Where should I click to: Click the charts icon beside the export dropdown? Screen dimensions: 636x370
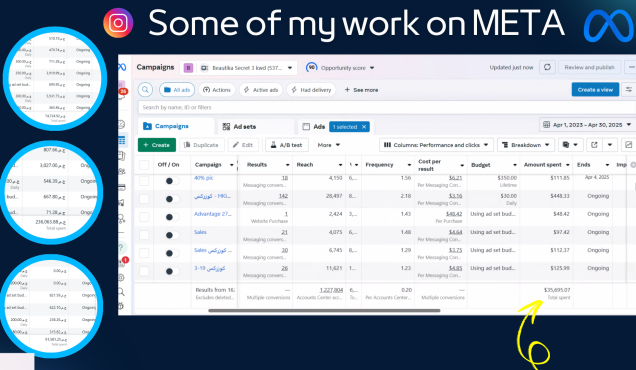click(628, 145)
